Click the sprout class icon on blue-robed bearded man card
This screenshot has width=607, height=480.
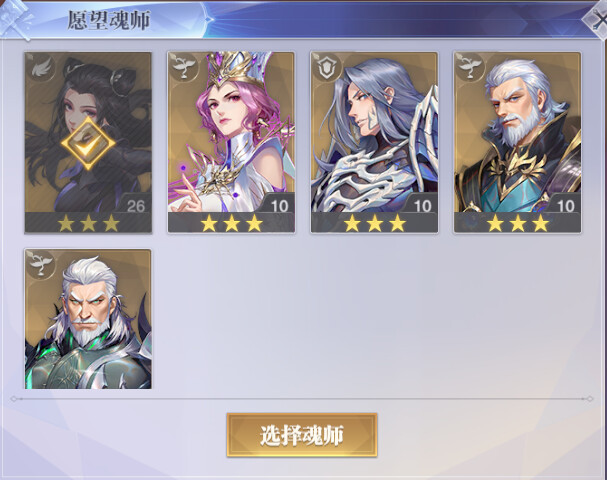click(x=469, y=67)
